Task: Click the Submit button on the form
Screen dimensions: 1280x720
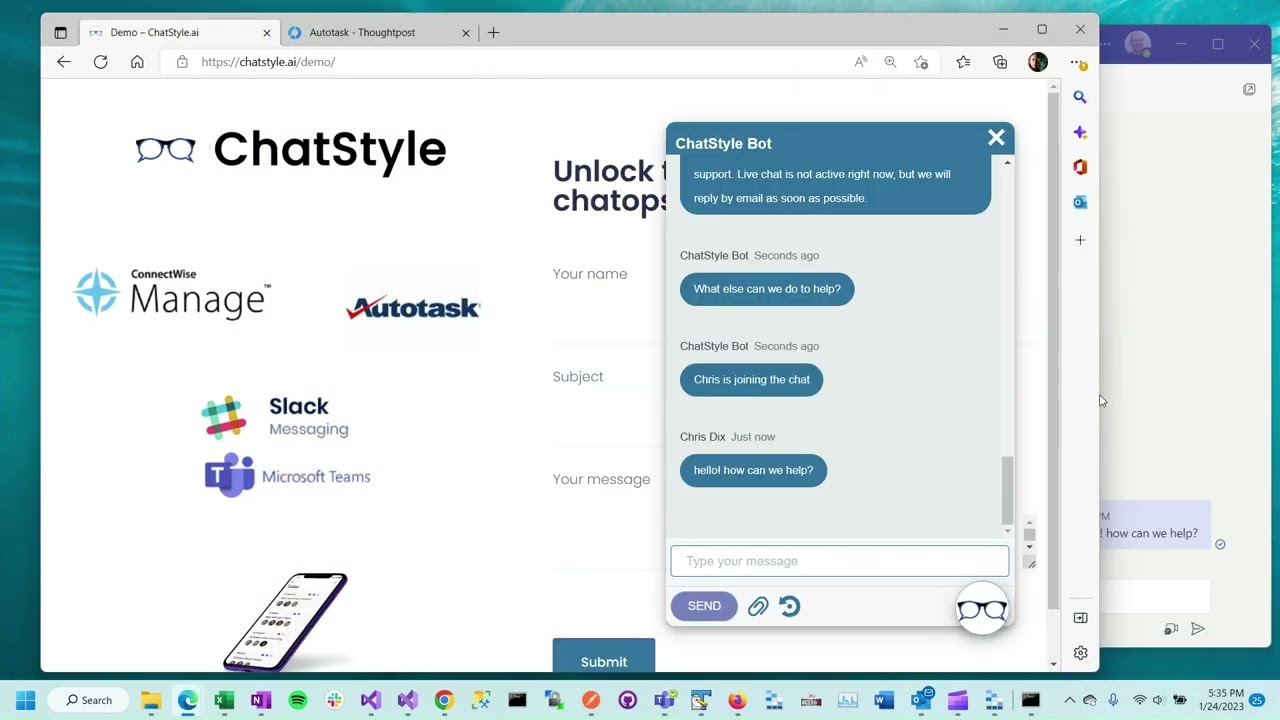Action: (x=604, y=661)
